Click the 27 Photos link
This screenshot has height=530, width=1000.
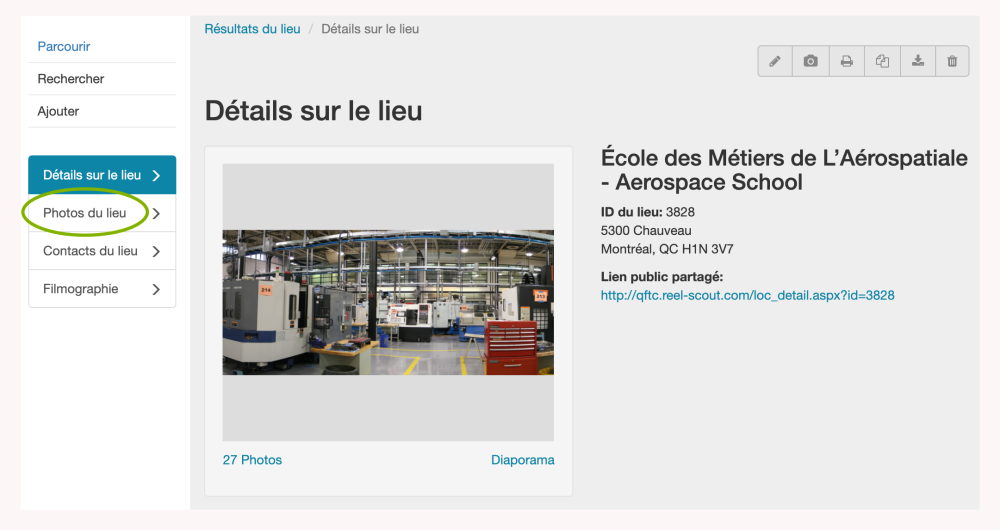[x=252, y=460]
